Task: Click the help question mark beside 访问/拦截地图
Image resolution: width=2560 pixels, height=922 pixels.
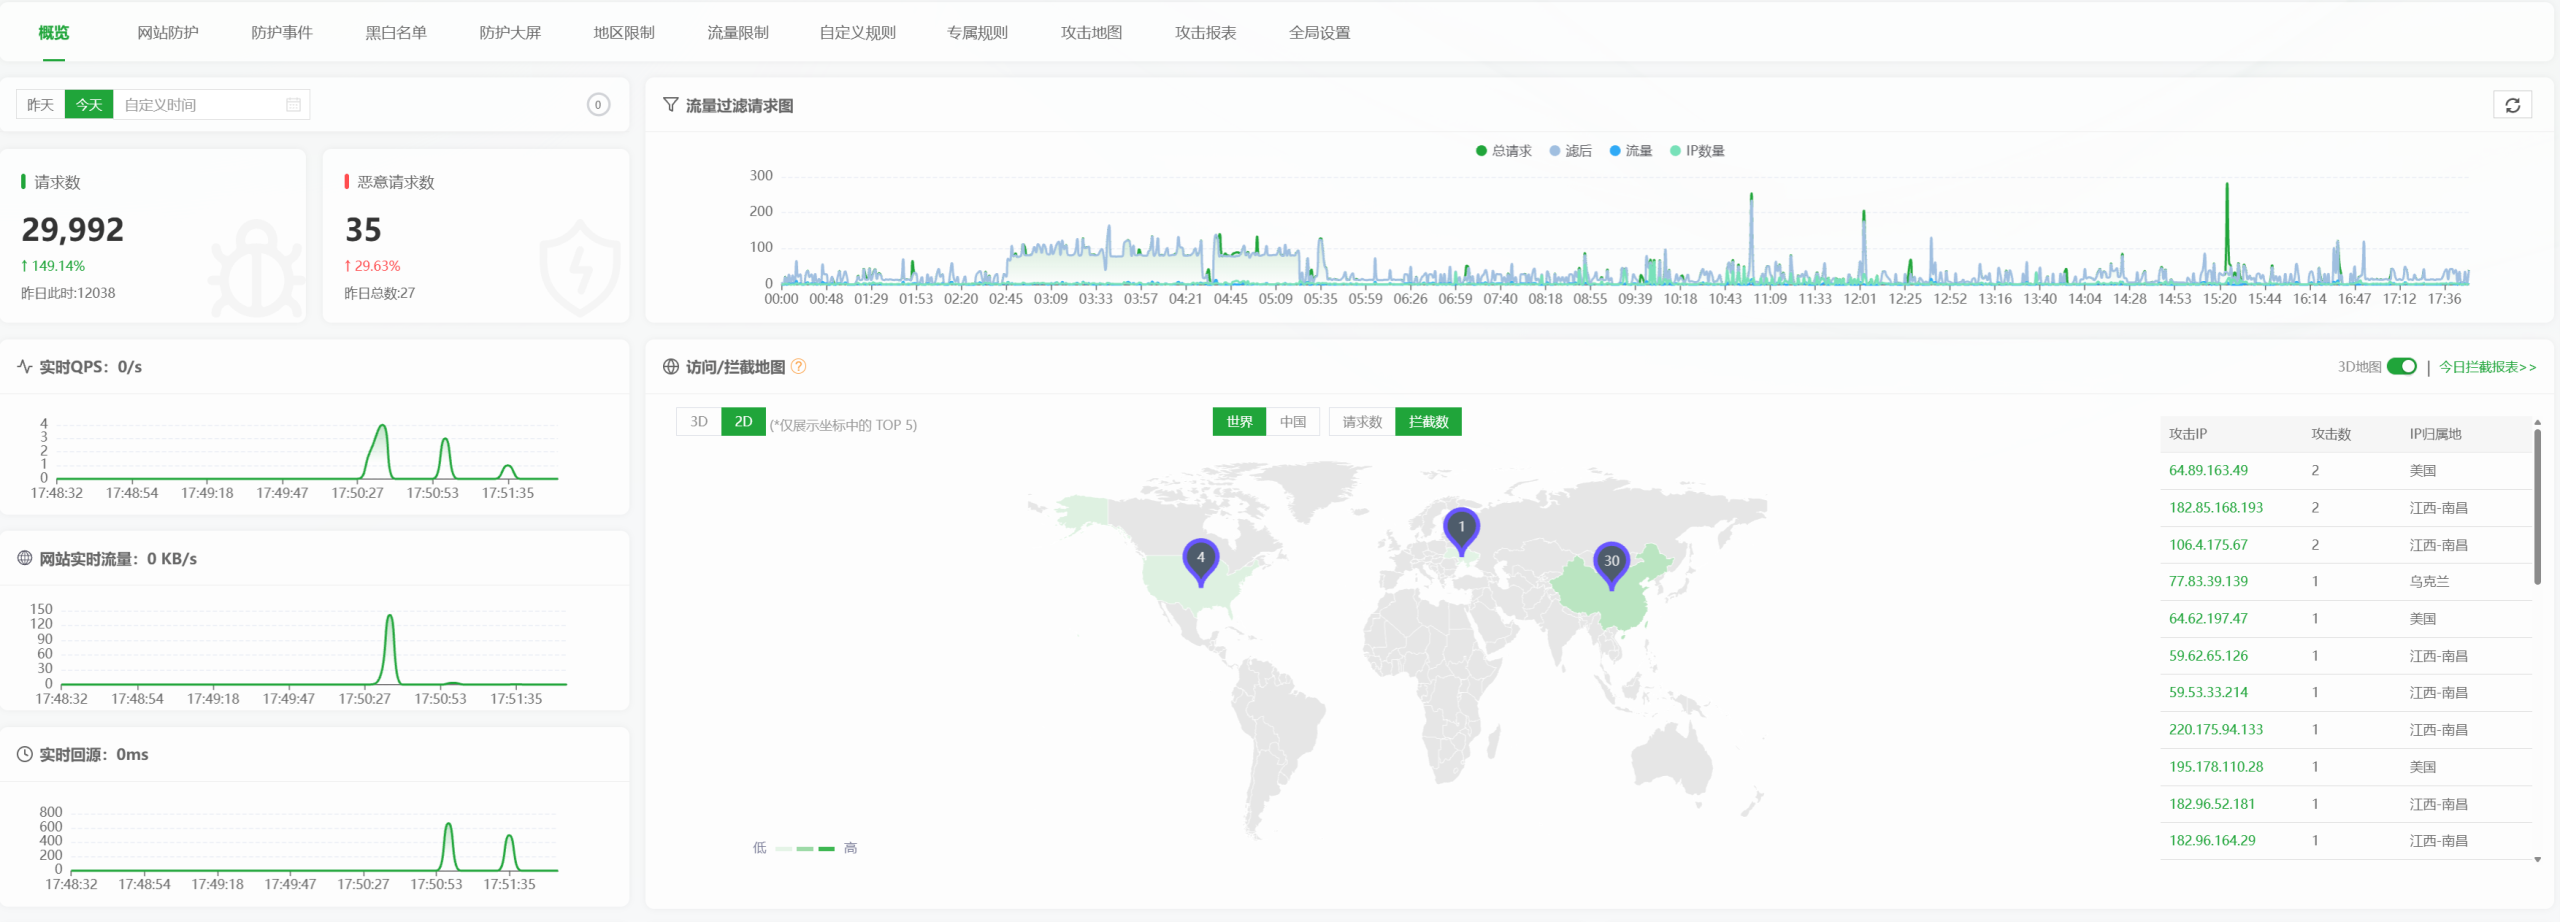Action: tap(798, 367)
